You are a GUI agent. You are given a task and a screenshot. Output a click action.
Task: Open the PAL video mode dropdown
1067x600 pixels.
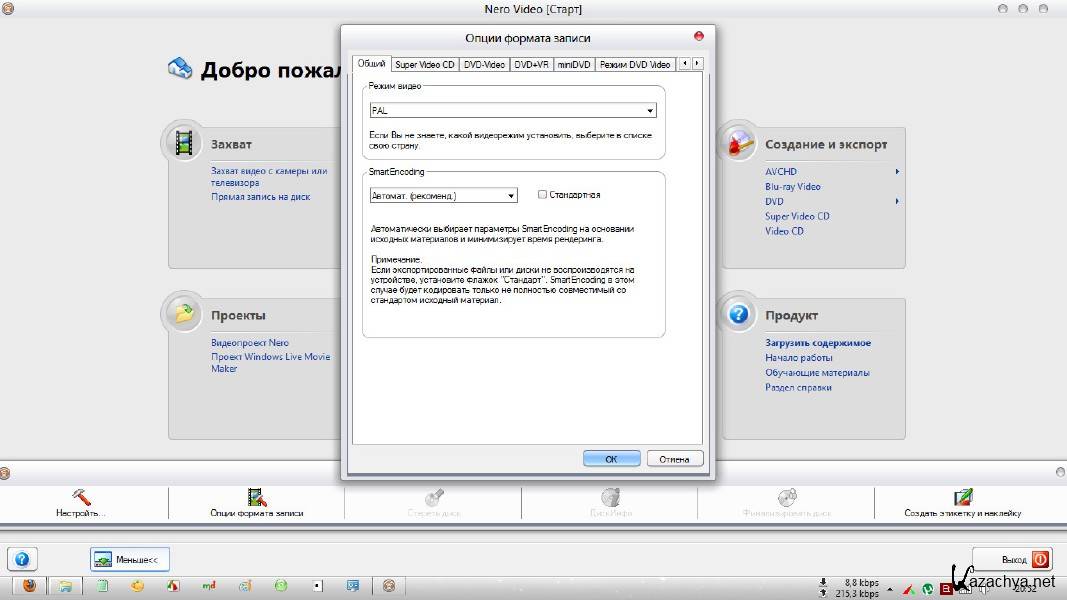(x=650, y=111)
